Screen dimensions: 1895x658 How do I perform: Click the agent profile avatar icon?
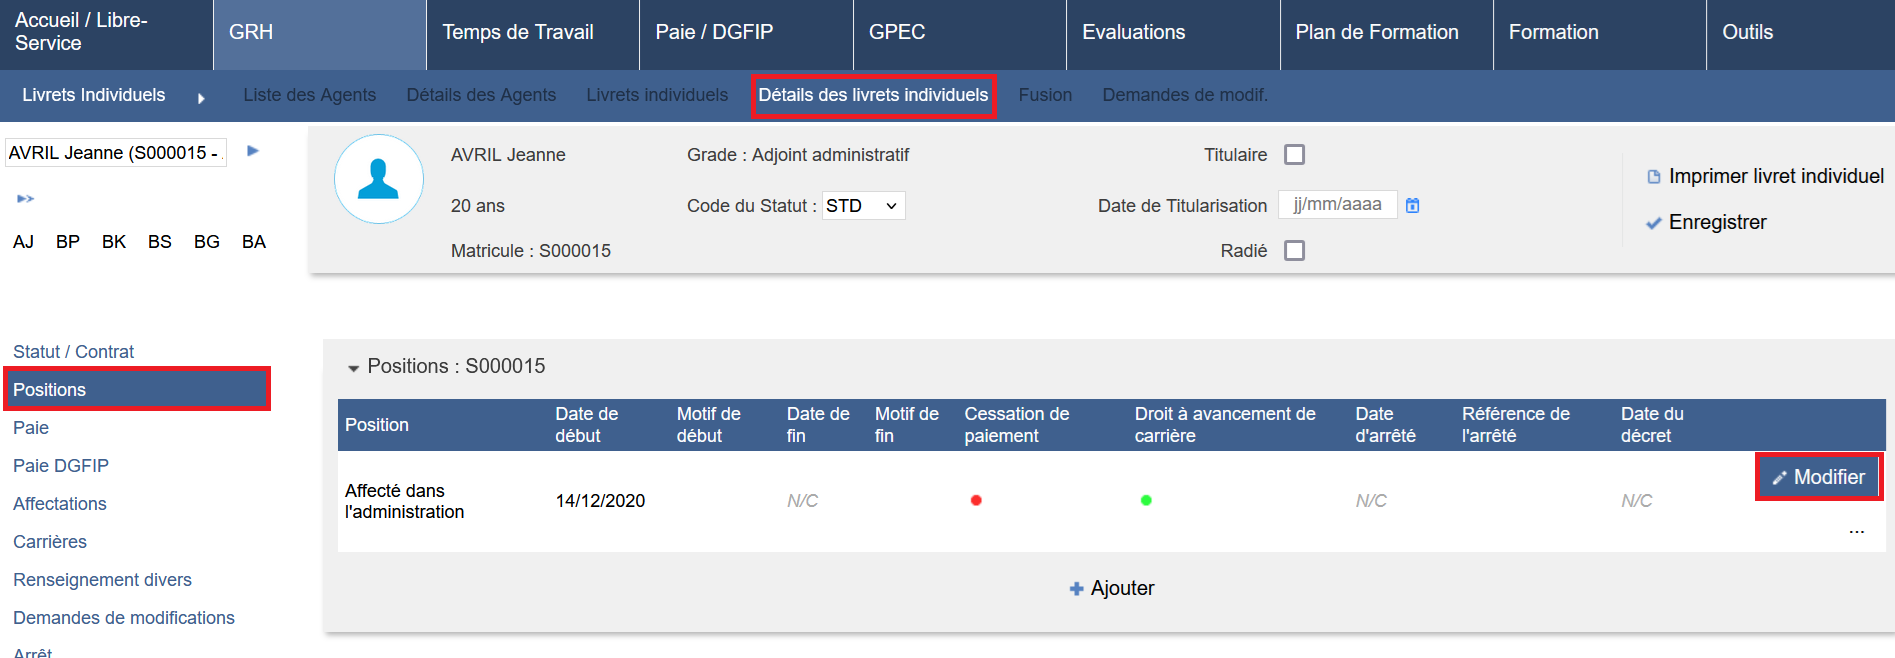coord(378,179)
